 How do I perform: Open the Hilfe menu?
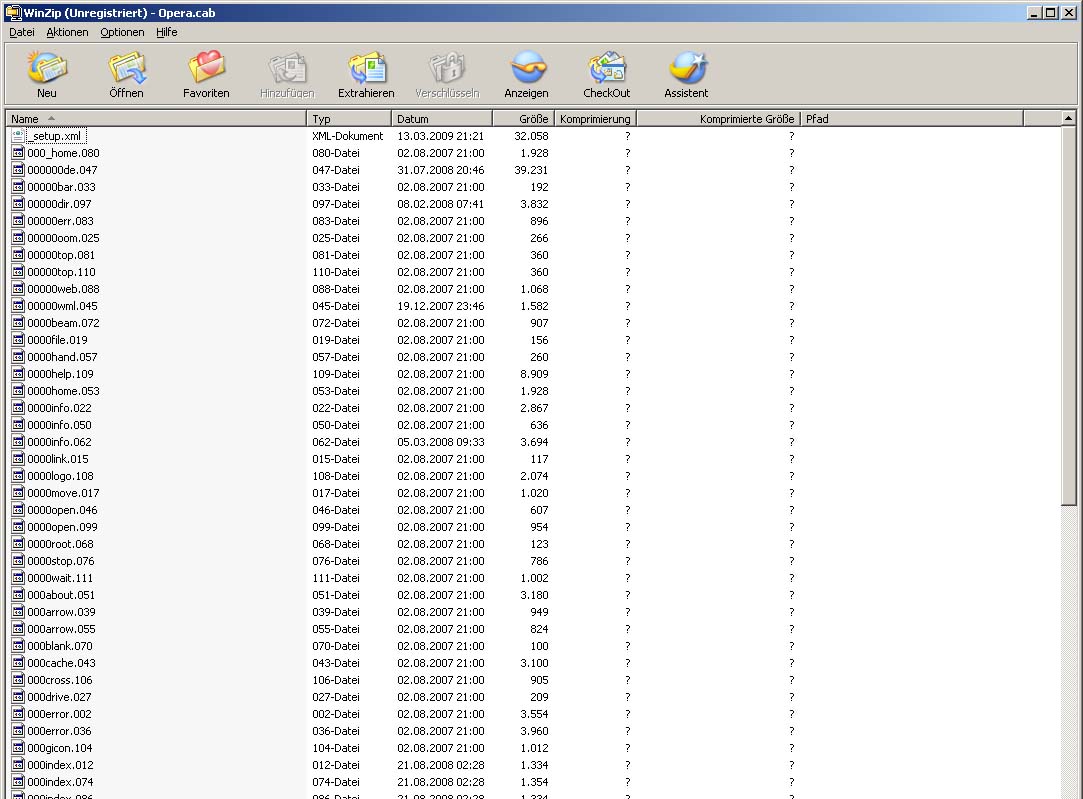166,32
